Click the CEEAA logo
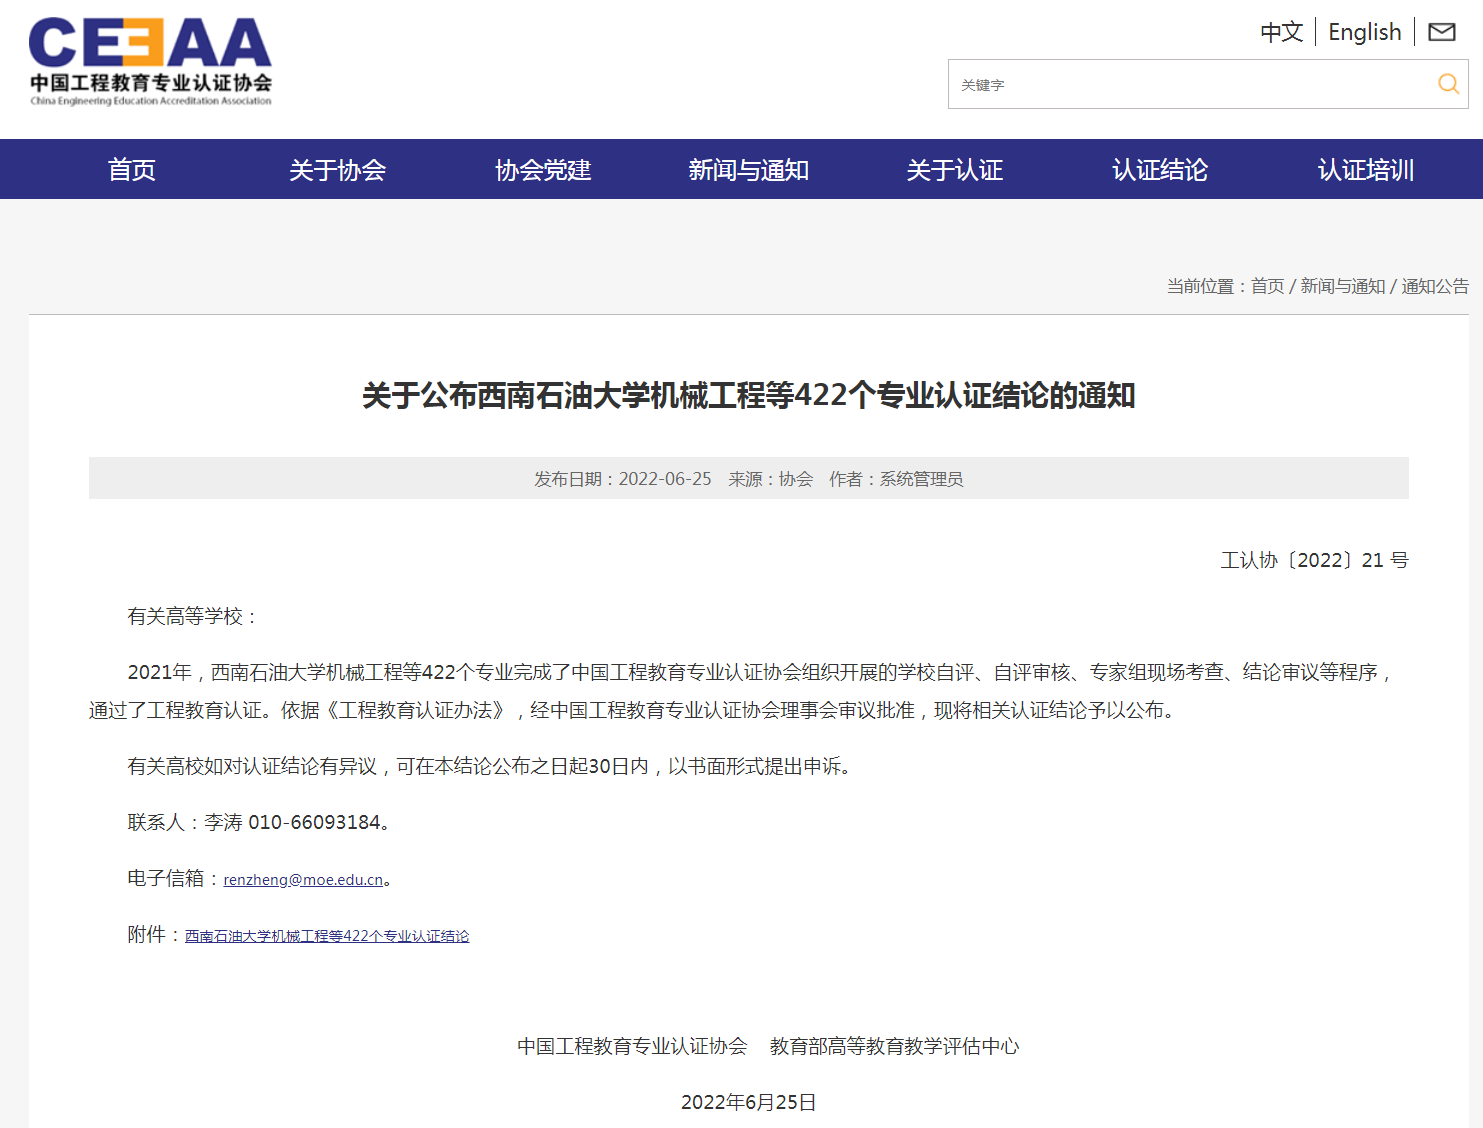The height and width of the screenshot is (1128, 1483). tap(150, 61)
